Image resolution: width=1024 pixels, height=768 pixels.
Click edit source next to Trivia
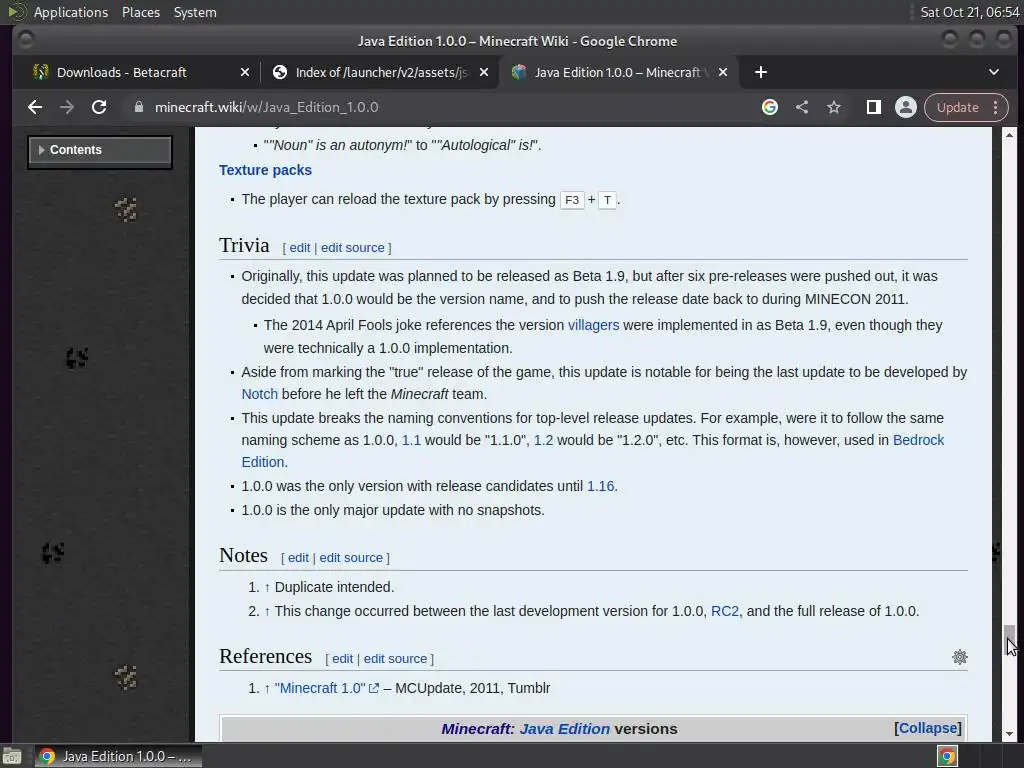pyautogui.click(x=353, y=248)
